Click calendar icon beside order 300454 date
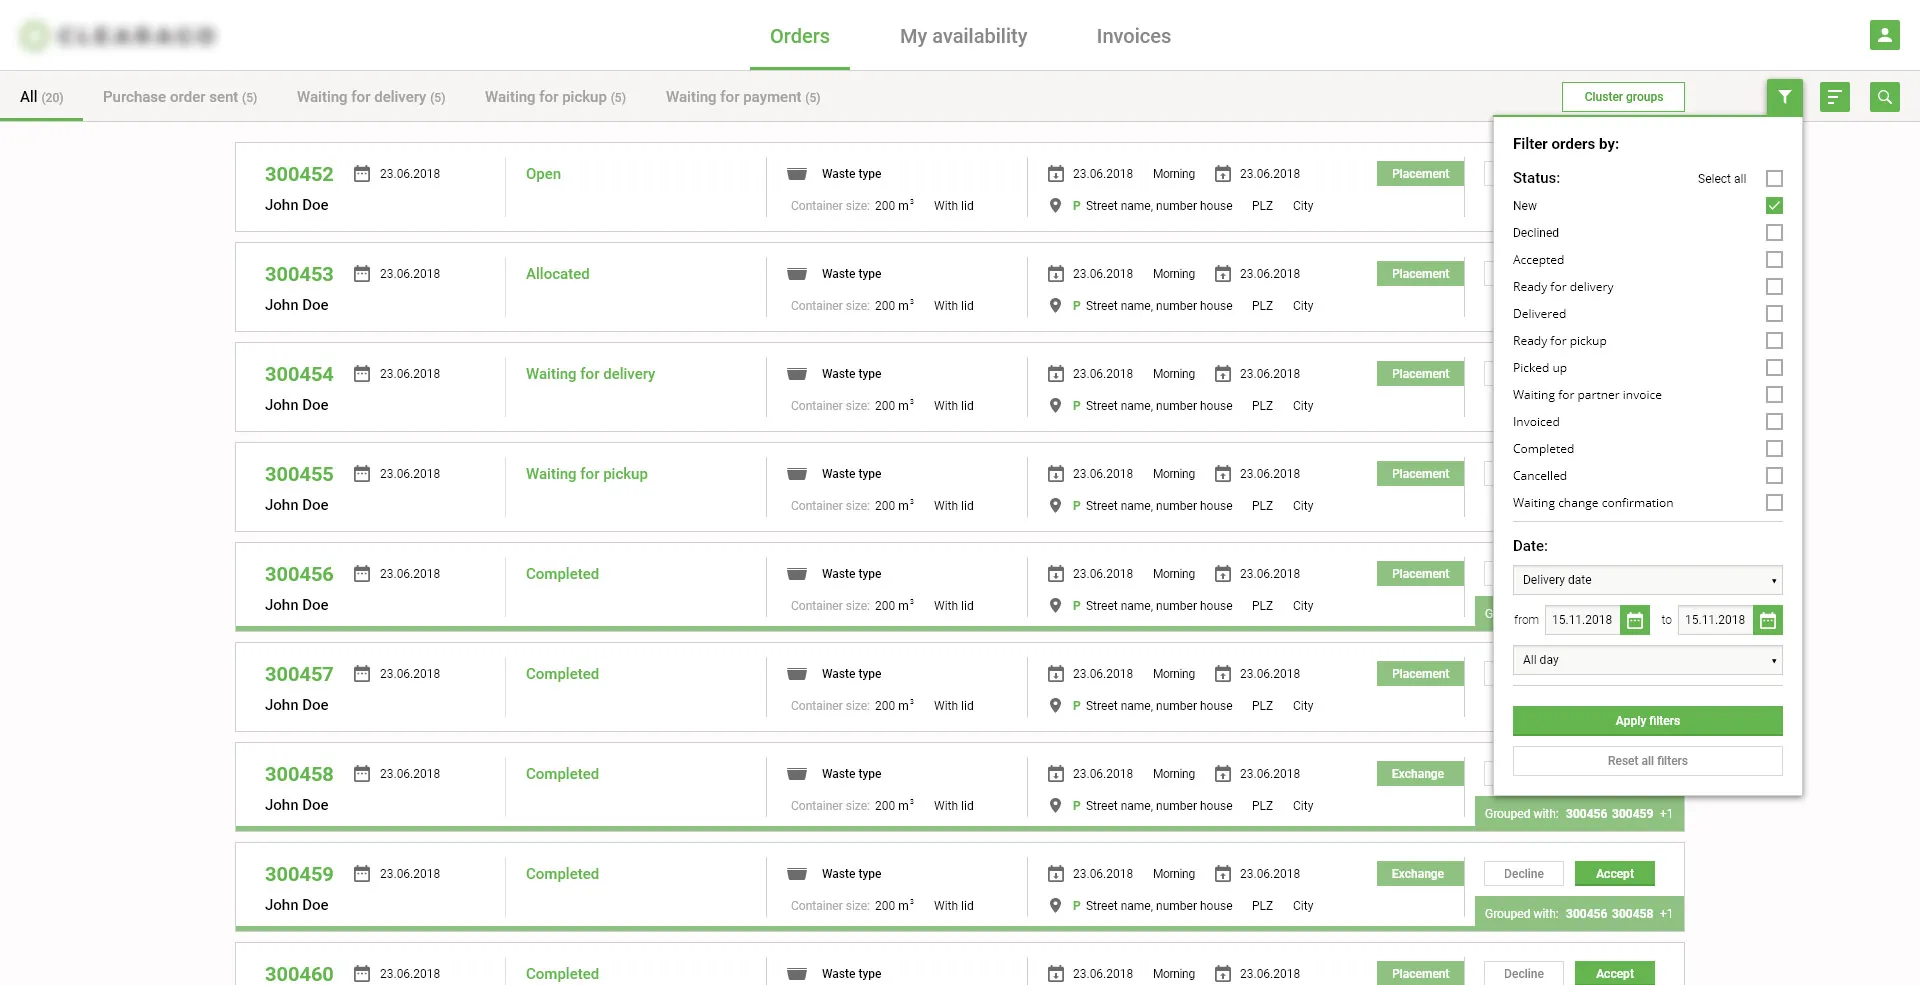Viewport: 1920px width, 985px height. click(x=362, y=374)
